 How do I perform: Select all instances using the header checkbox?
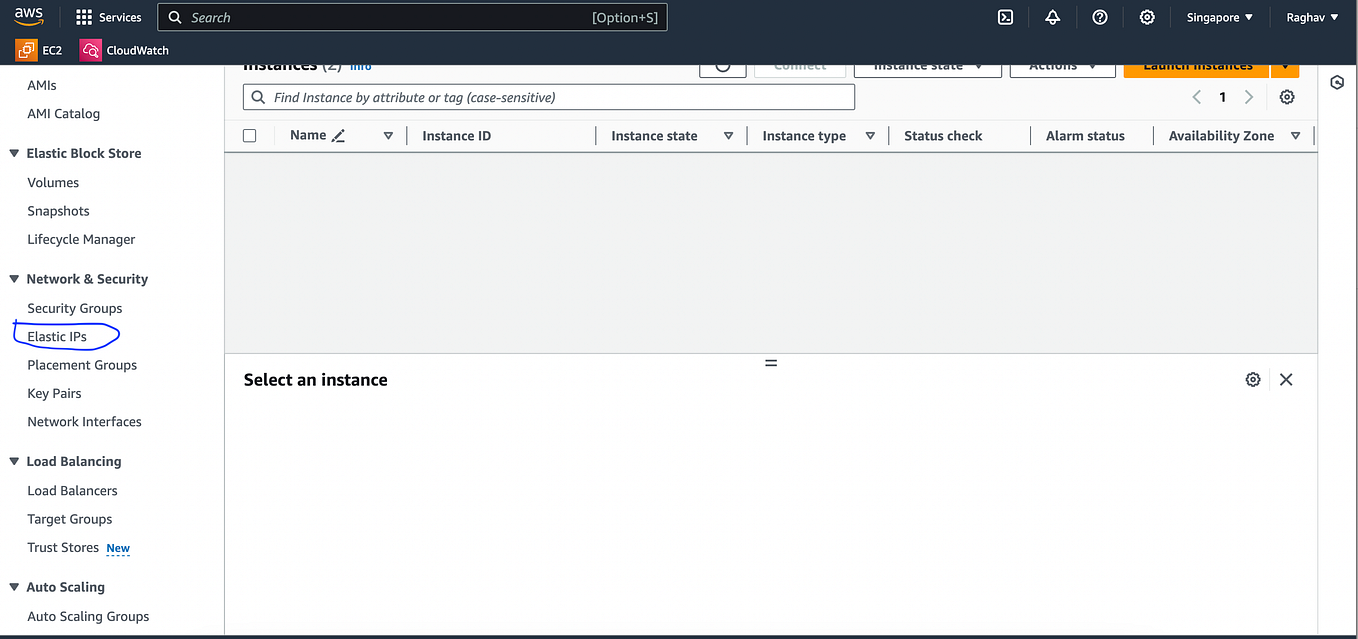point(249,135)
